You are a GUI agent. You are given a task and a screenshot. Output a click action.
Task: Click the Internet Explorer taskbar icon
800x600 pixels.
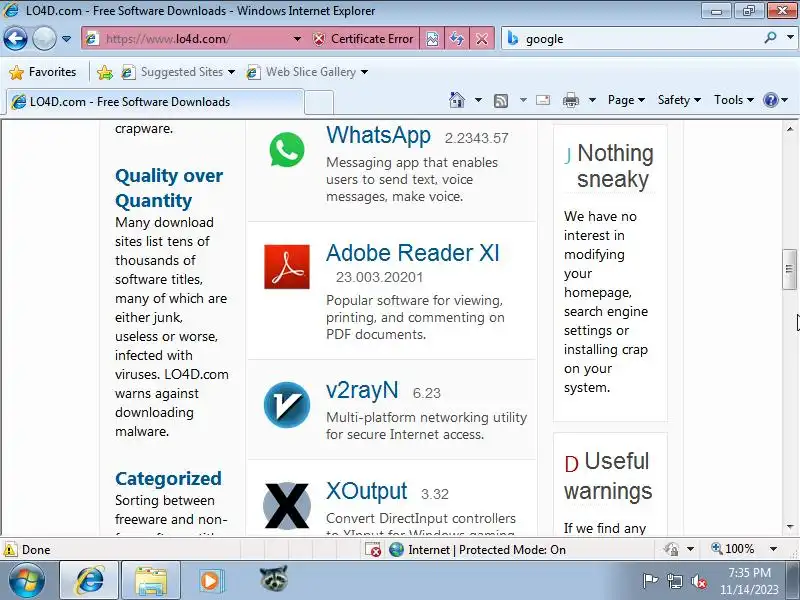90,581
